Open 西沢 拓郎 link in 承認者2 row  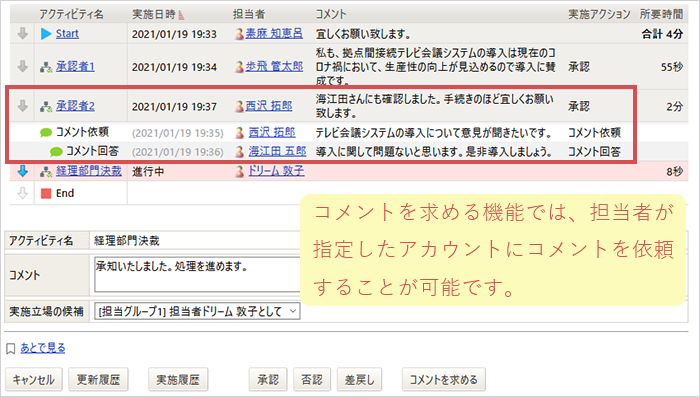point(269,106)
